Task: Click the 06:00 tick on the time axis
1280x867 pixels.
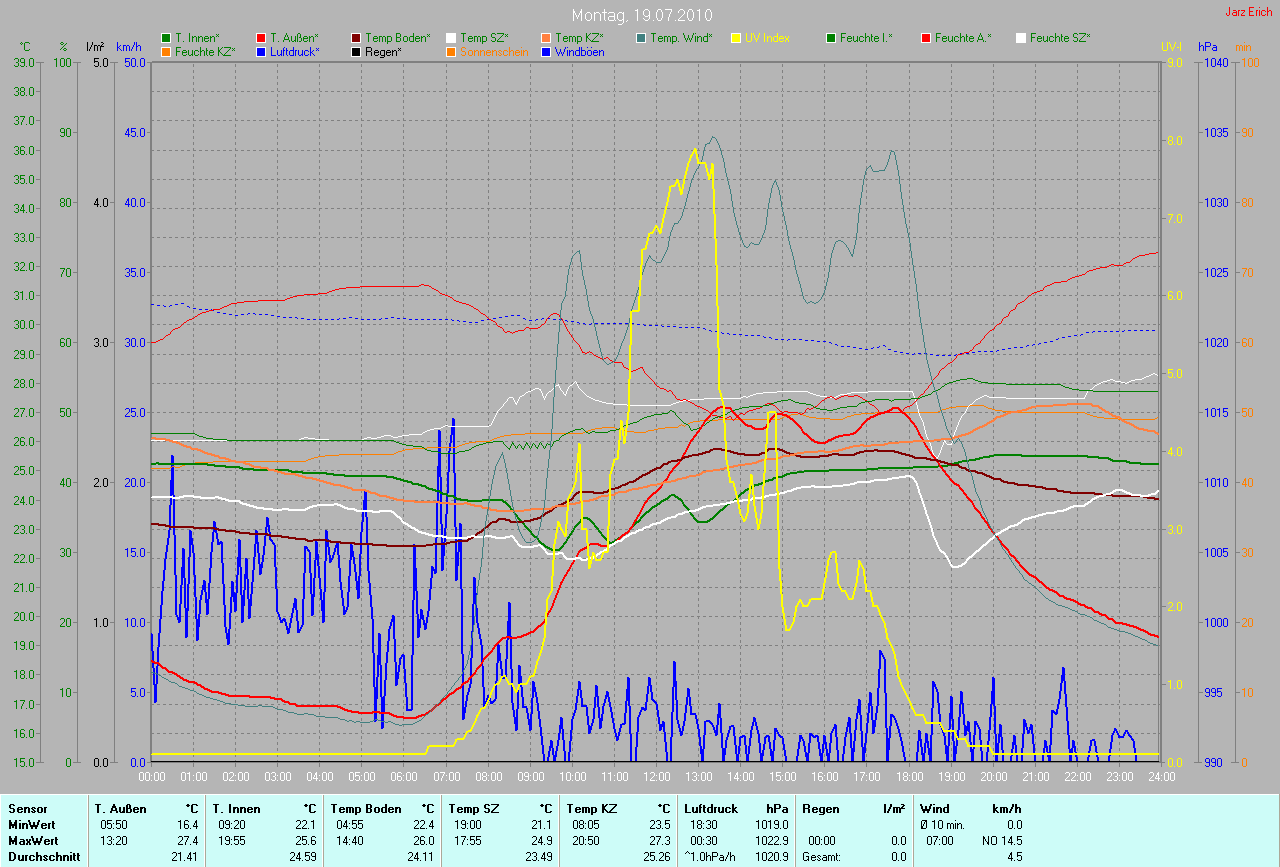Action: pyautogui.click(x=404, y=776)
